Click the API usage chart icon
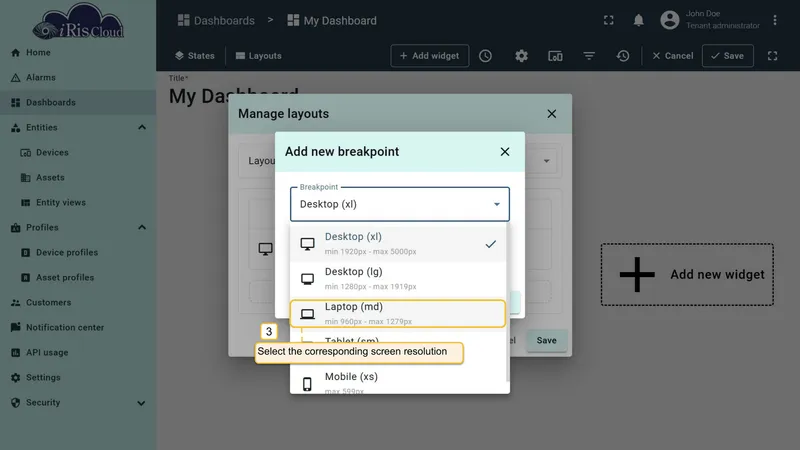The height and width of the screenshot is (450, 800). point(15,353)
